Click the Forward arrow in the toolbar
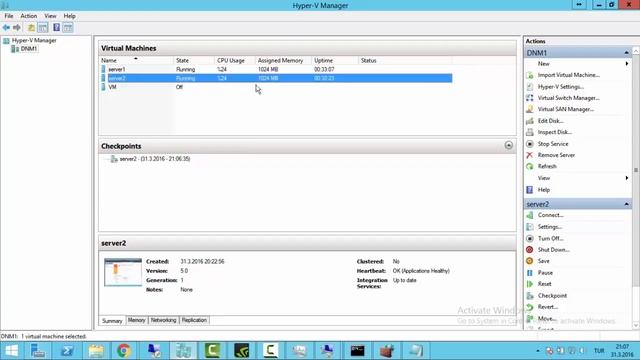The width and height of the screenshot is (640, 360). tap(17, 28)
